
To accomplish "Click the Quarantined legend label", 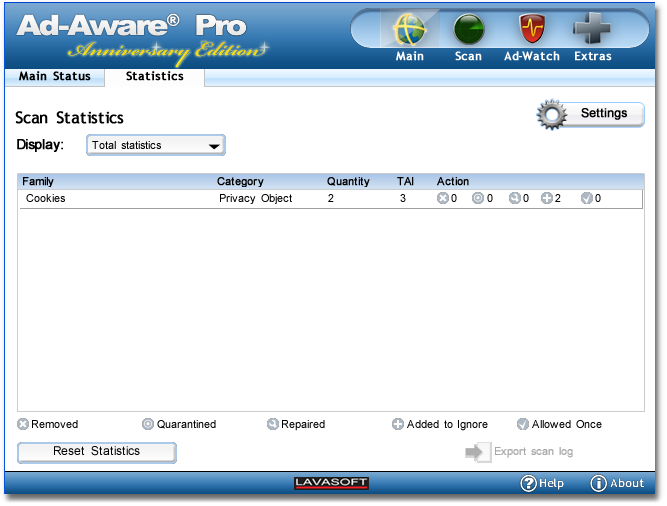I will (x=186, y=424).
